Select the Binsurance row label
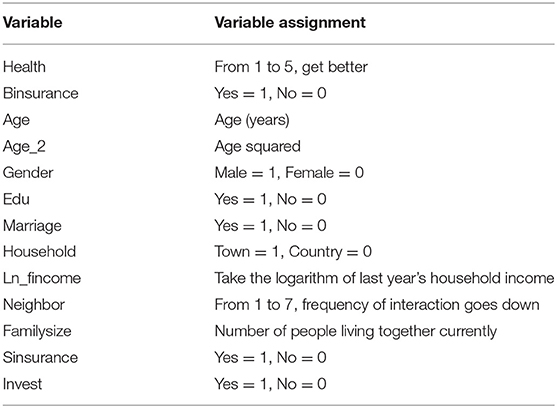557x408 pixels. pyautogui.click(x=40, y=93)
